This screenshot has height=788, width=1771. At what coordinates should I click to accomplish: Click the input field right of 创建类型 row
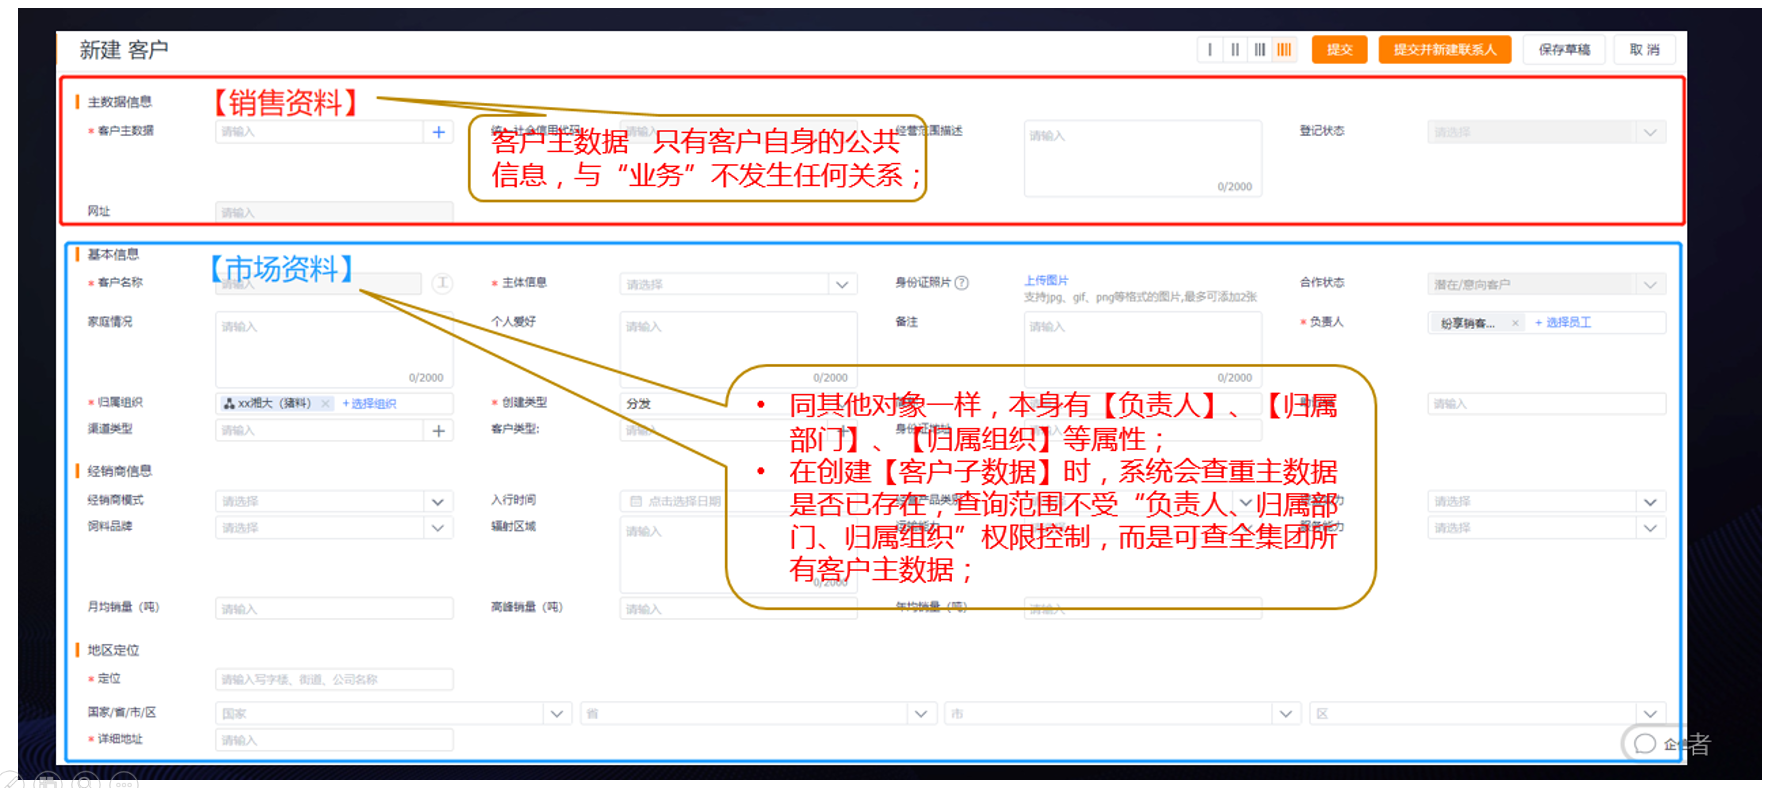click(1546, 404)
